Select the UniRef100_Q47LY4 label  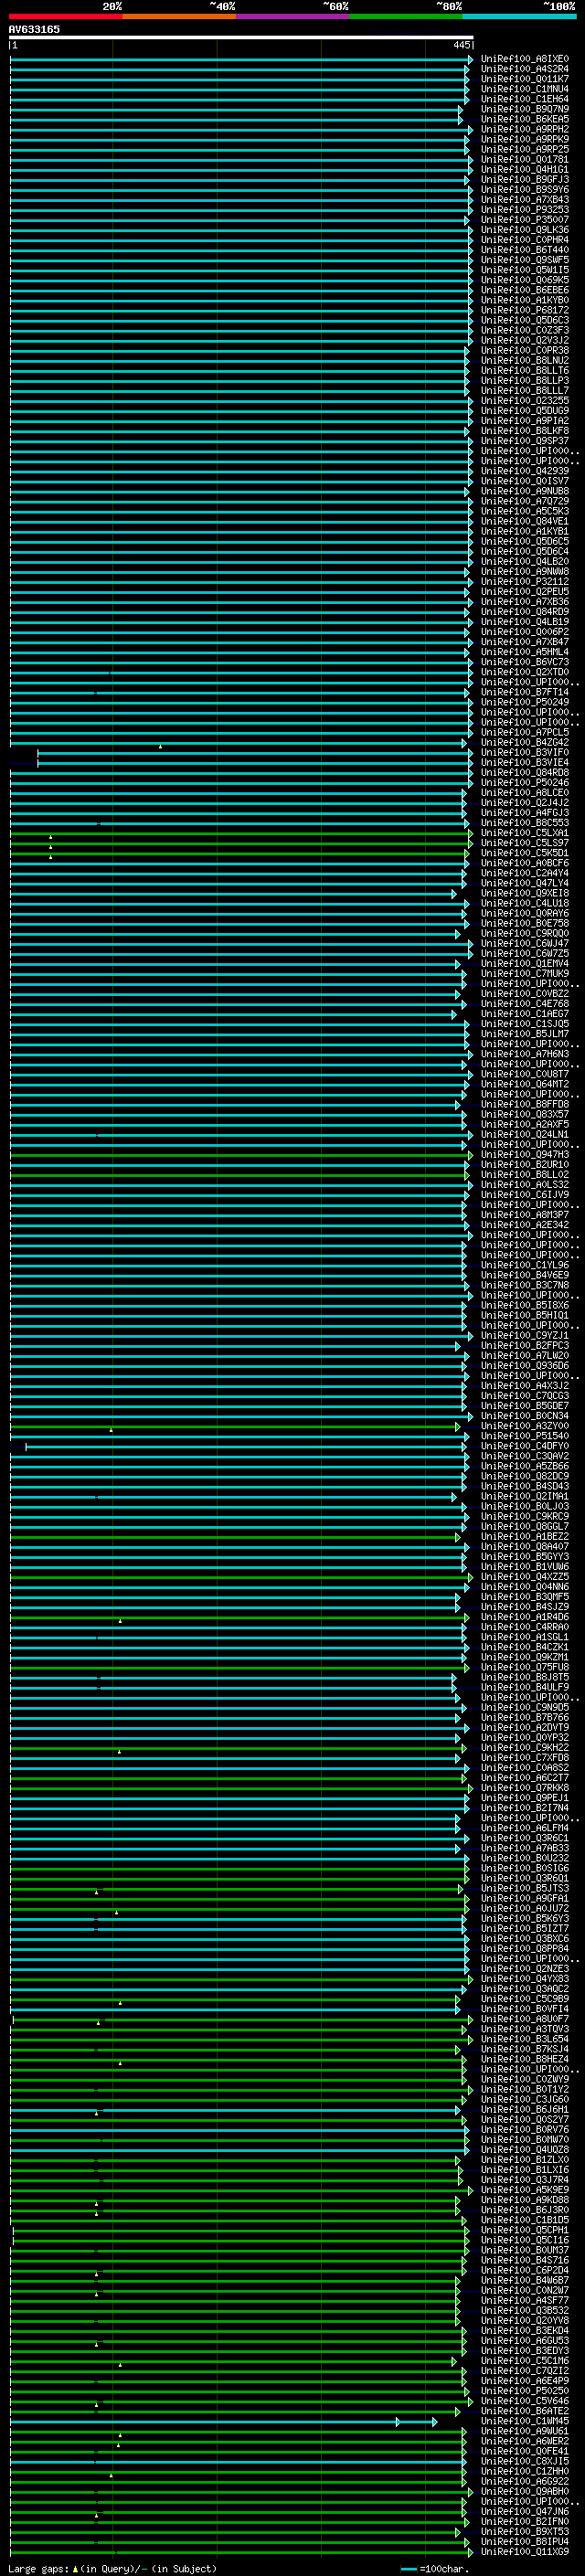click(x=524, y=882)
